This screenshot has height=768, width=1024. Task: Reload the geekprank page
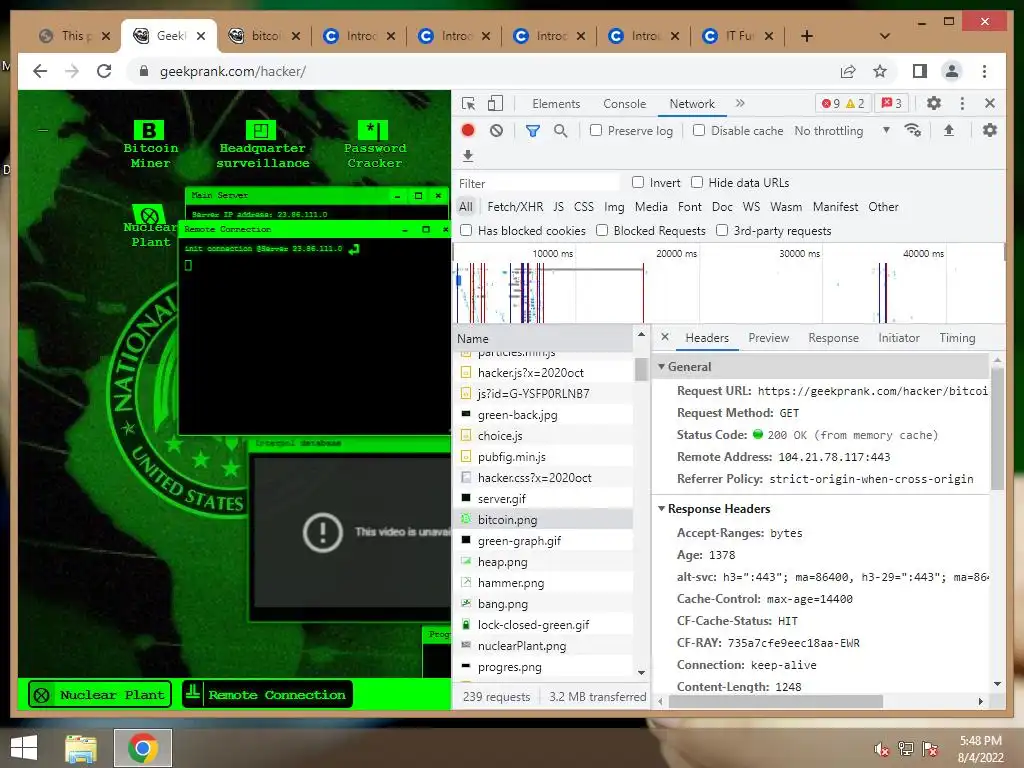click(104, 71)
